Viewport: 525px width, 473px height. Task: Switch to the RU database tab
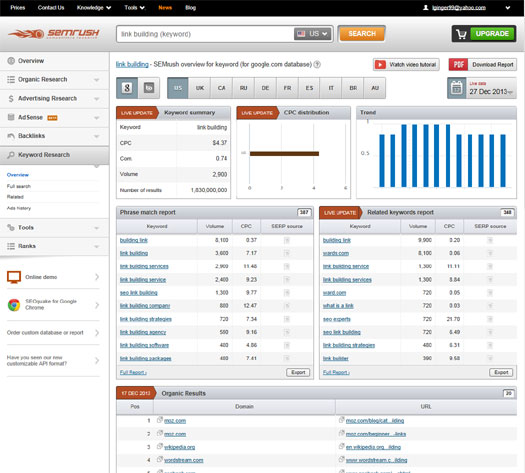pyautogui.click(x=243, y=88)
